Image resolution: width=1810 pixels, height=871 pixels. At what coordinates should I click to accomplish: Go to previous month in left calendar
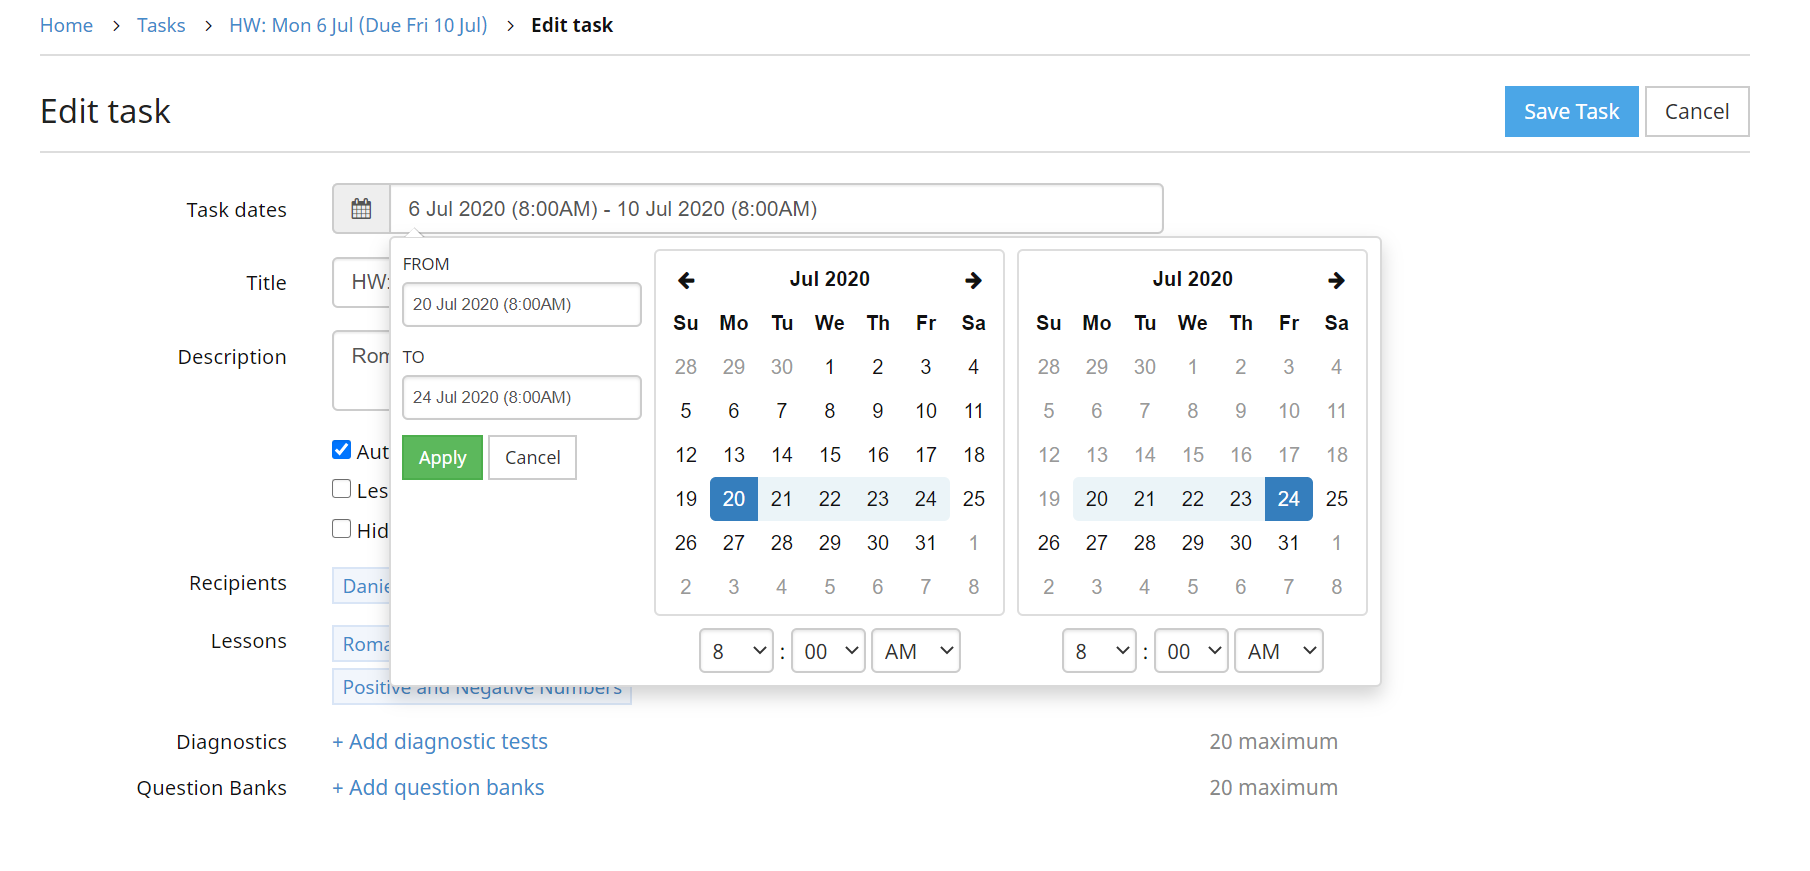tap(686, 280)
